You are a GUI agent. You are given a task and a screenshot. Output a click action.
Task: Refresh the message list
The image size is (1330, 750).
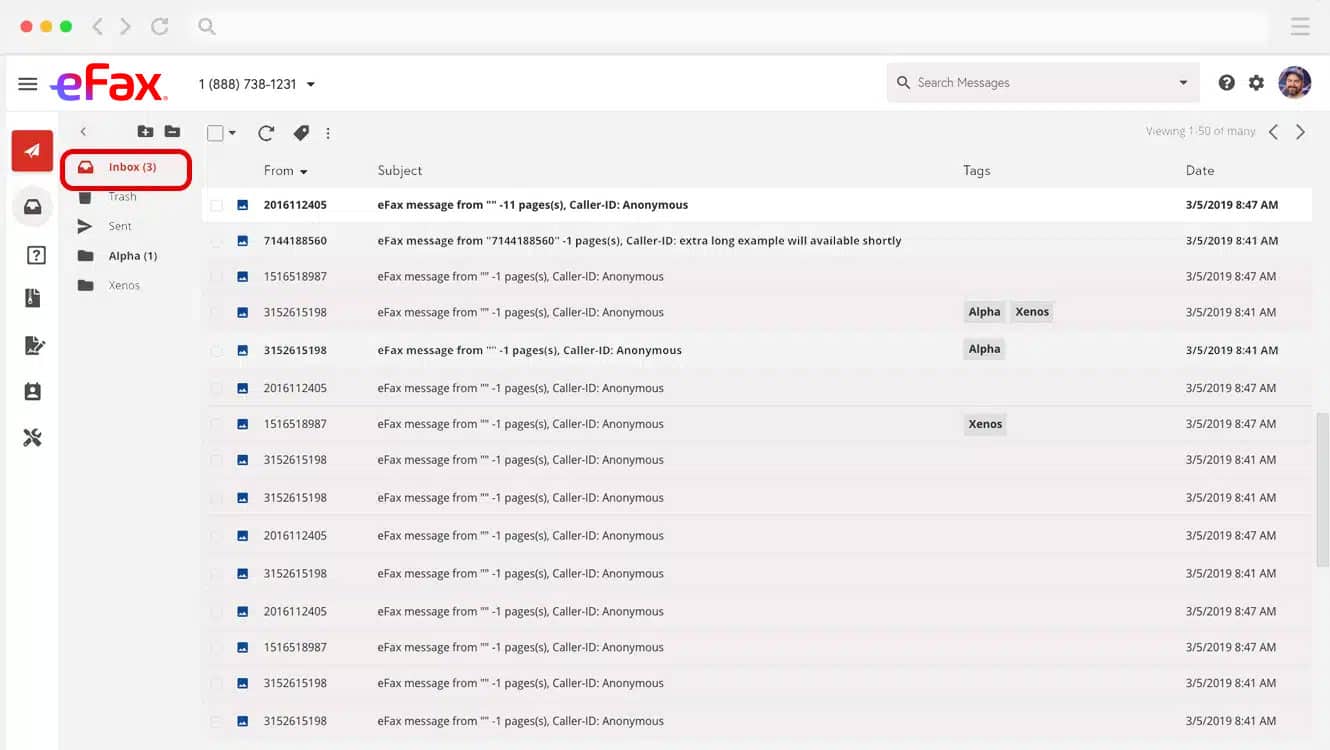click(x=266, y=132)
